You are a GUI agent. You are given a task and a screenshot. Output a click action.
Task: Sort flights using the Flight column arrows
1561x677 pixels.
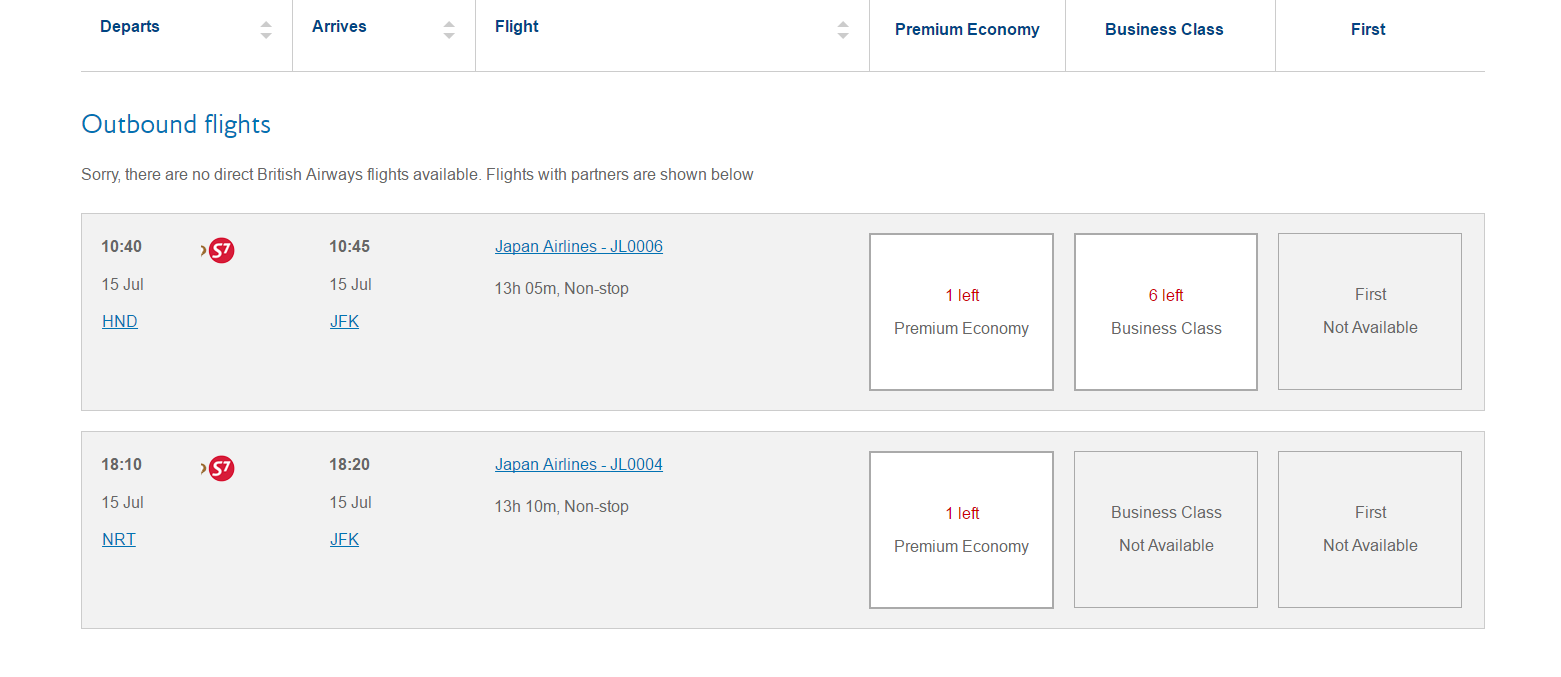coord(843,30)
